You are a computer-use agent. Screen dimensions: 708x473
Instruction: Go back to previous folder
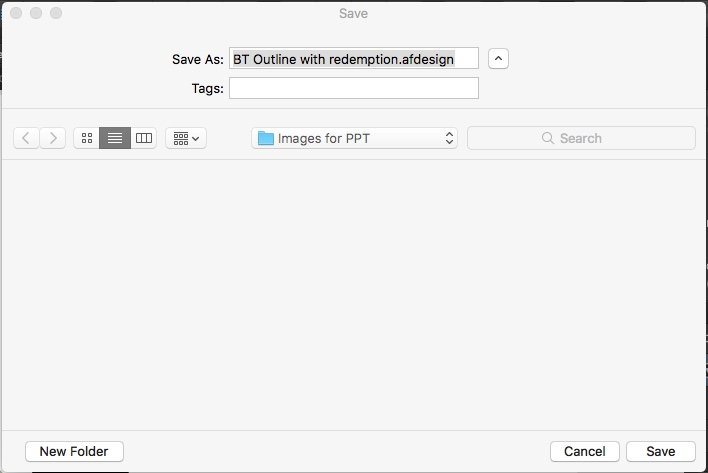(26, 138)
